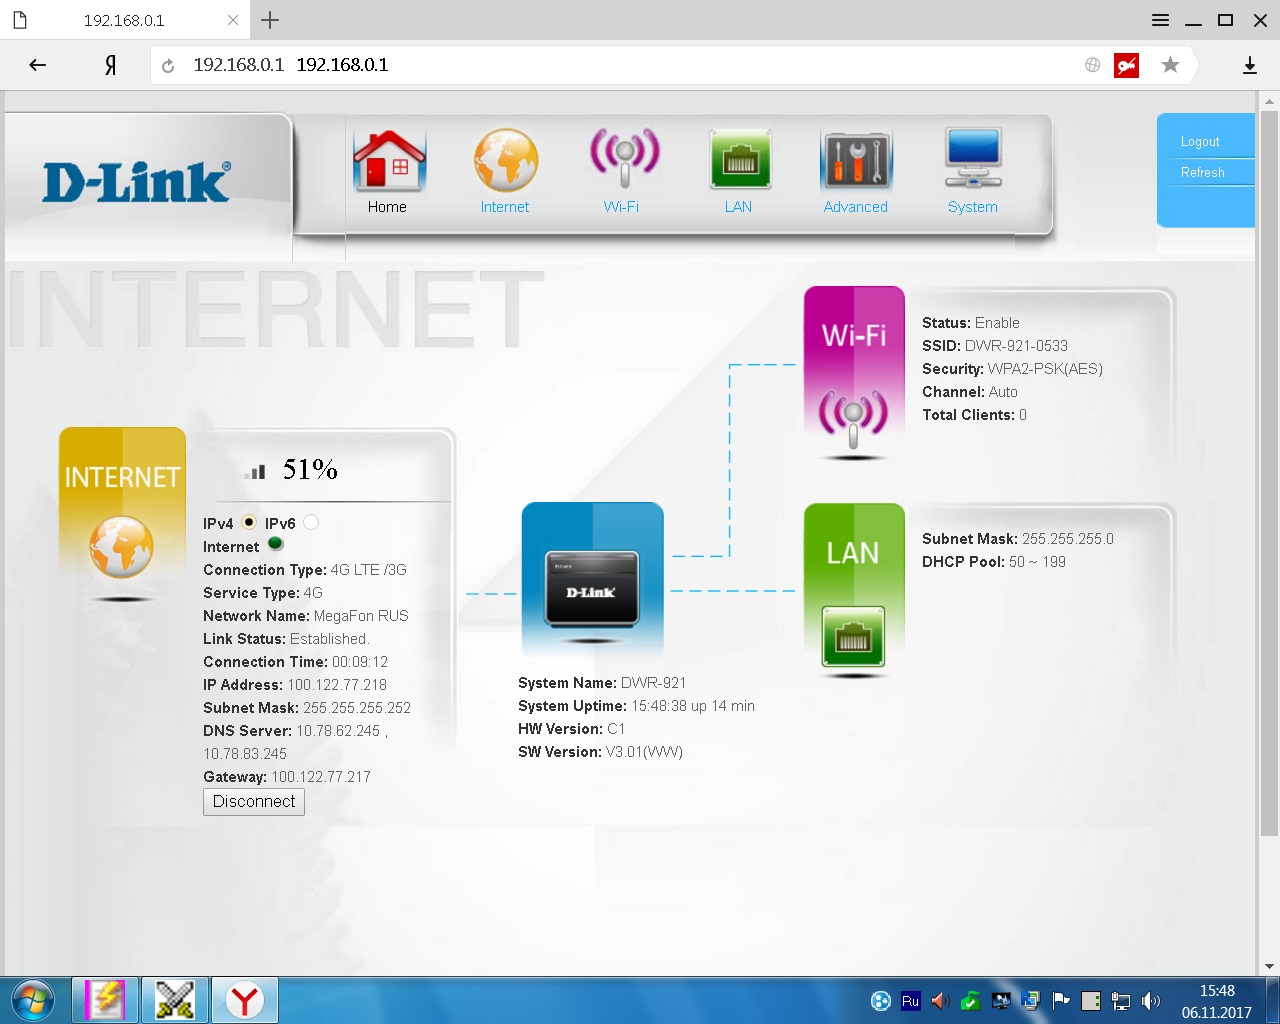
Task: Select the IPv6 radio button
Action: (x=311, y=522)
